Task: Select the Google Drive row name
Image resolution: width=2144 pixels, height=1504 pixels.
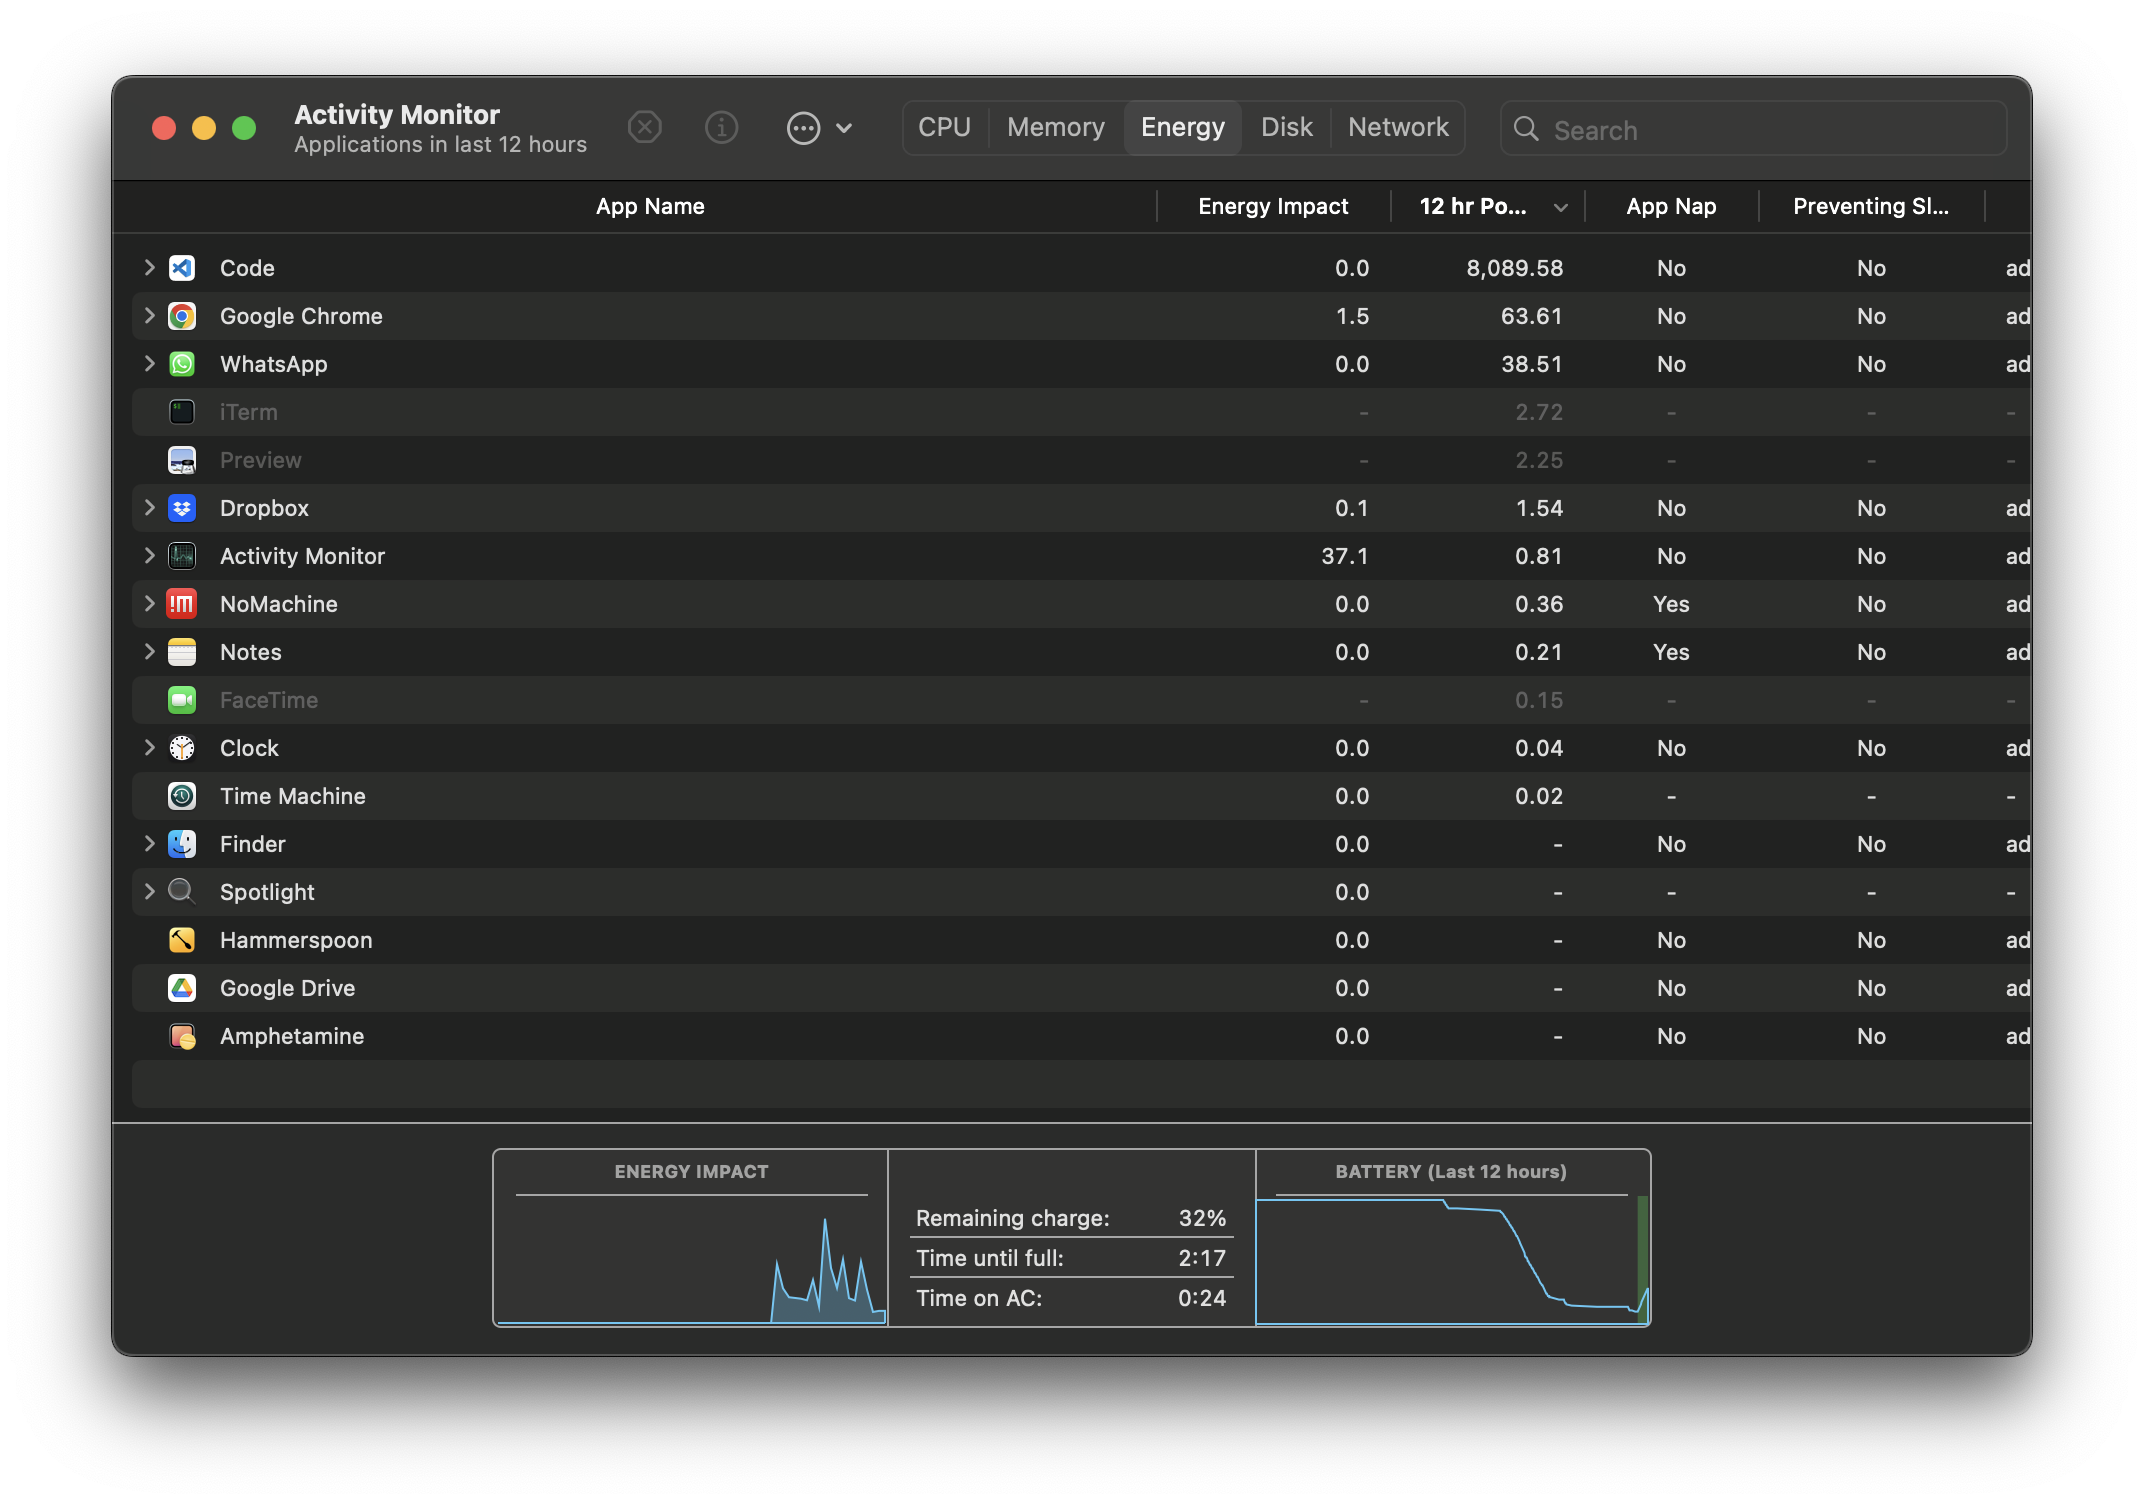Action: (x=287, y=988)
